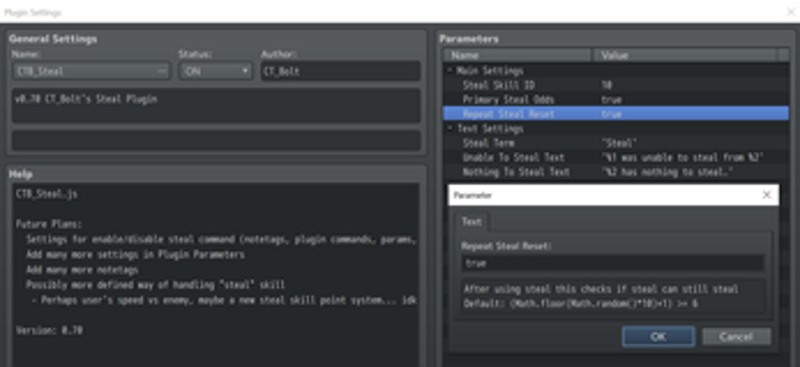Open the Status ON dropdown
Viewport: 800px width, 367px height.
click(x=215, y=71)
